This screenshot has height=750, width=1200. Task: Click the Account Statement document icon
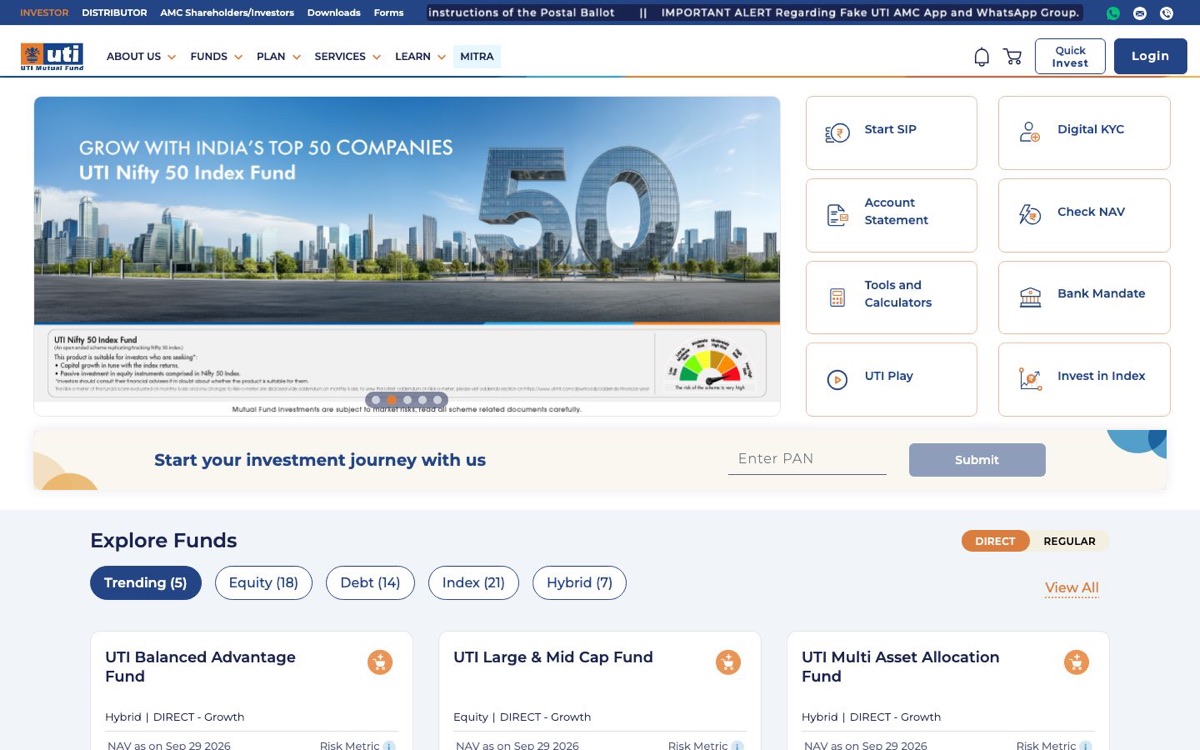[837, 215]
